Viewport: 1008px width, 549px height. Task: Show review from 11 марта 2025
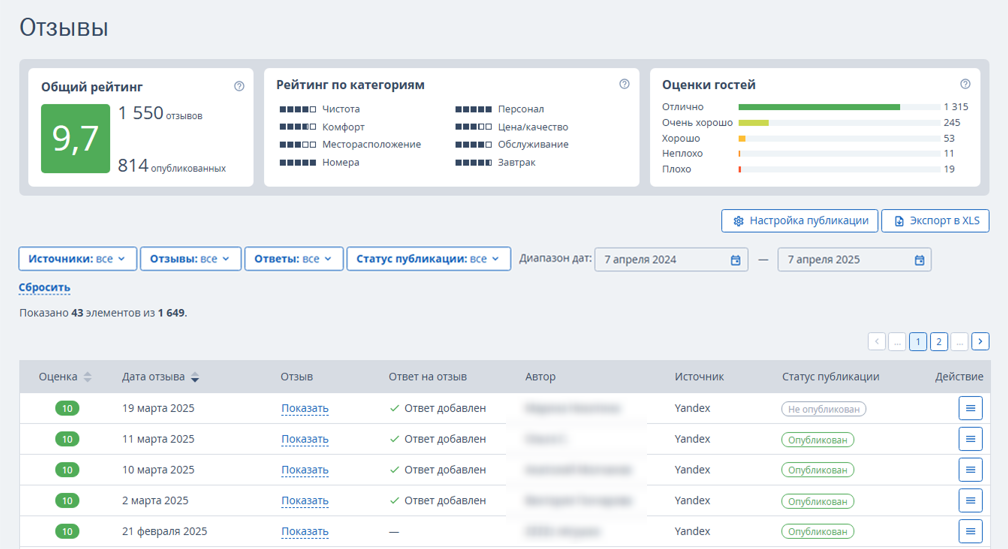click(x=305, y=439)
